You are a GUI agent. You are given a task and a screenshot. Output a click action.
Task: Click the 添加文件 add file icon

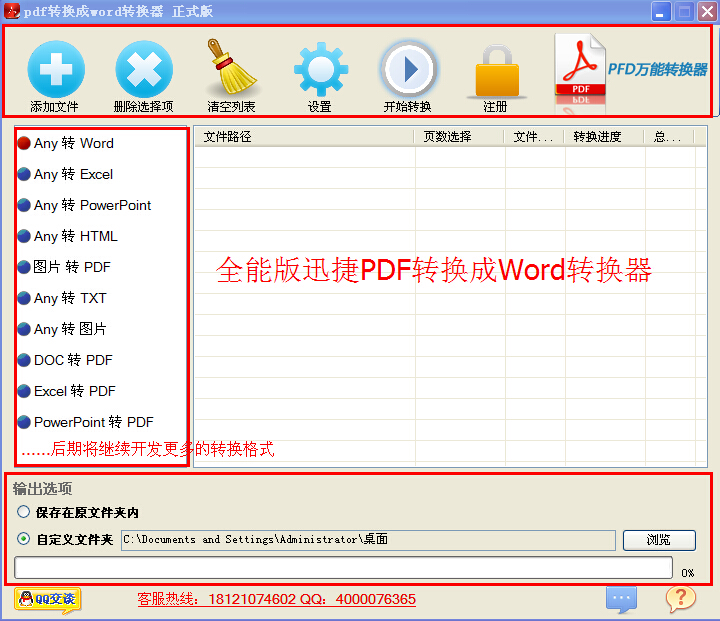pos(56,69)
